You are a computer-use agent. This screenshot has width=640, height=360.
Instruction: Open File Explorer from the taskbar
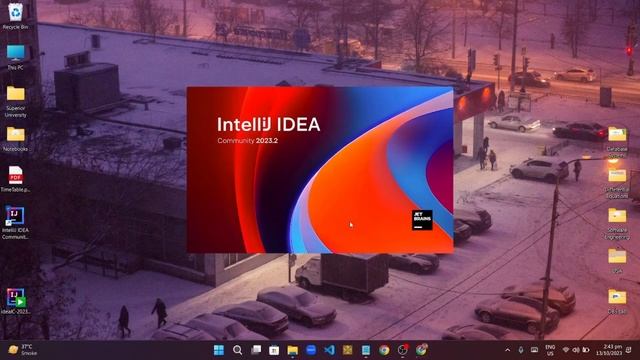tap(292, 350)
